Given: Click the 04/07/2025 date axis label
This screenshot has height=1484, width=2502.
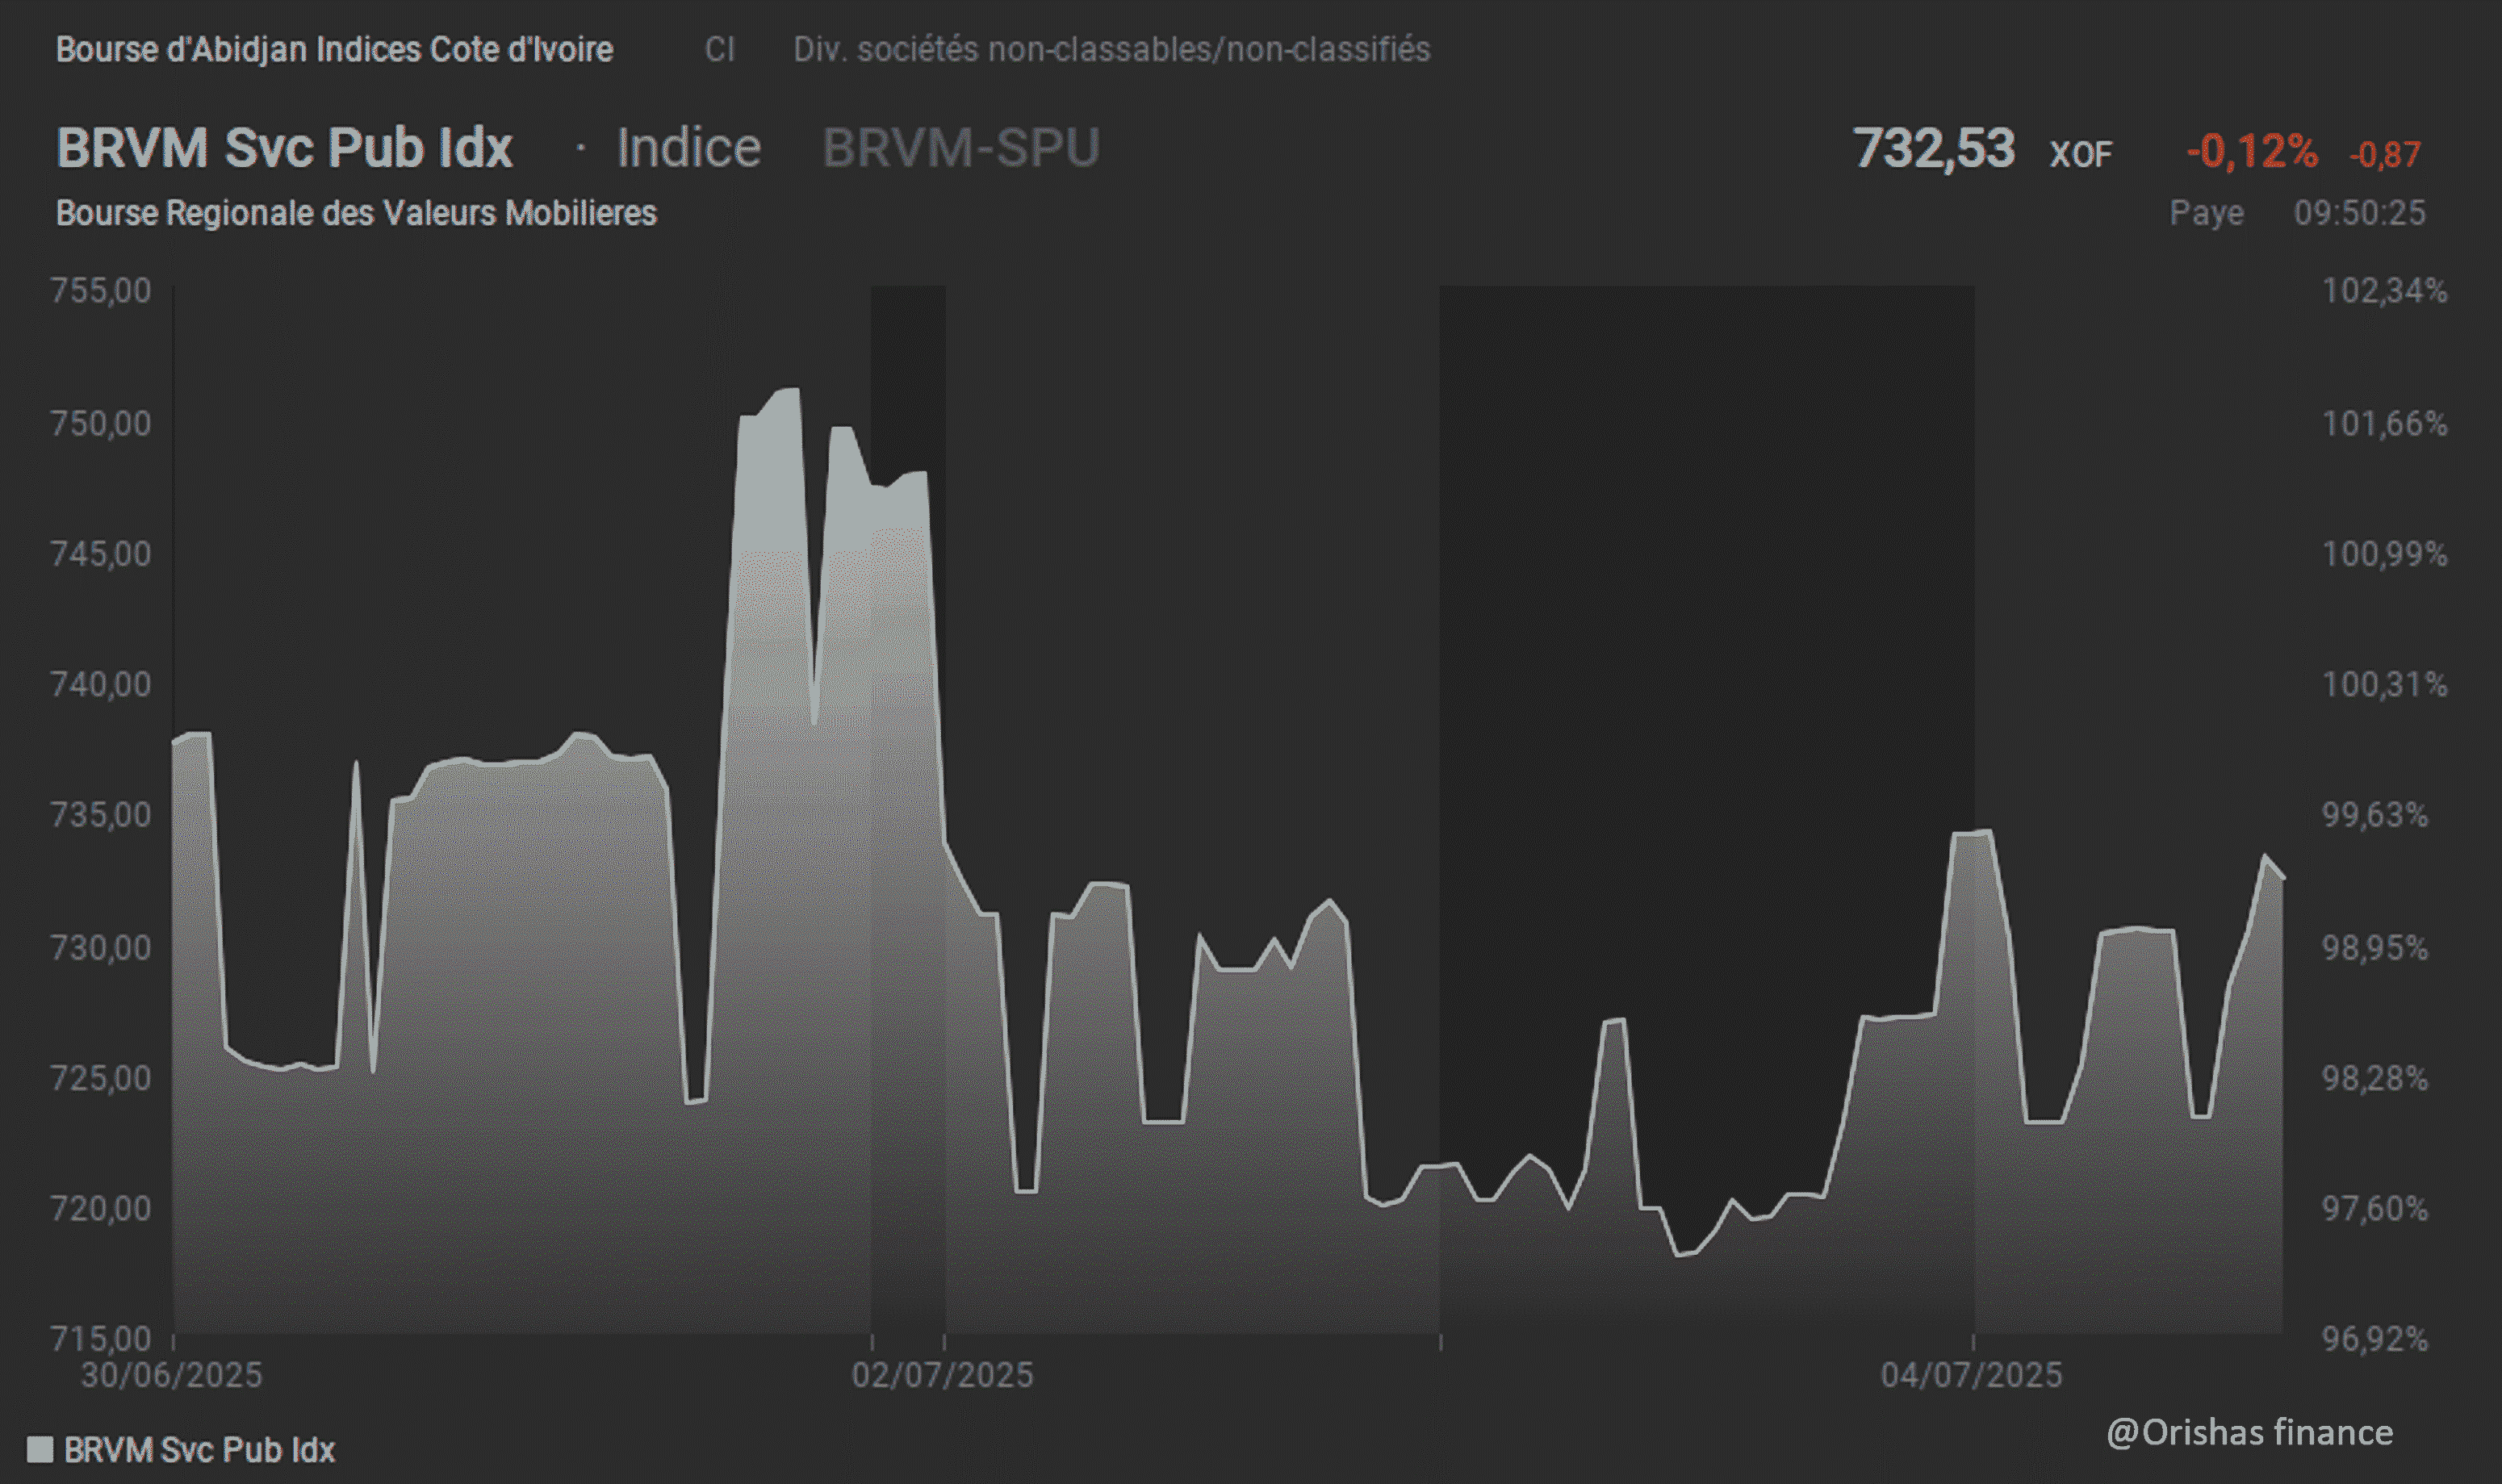Looking at the screenshot, I should tap(1971, 1375).
